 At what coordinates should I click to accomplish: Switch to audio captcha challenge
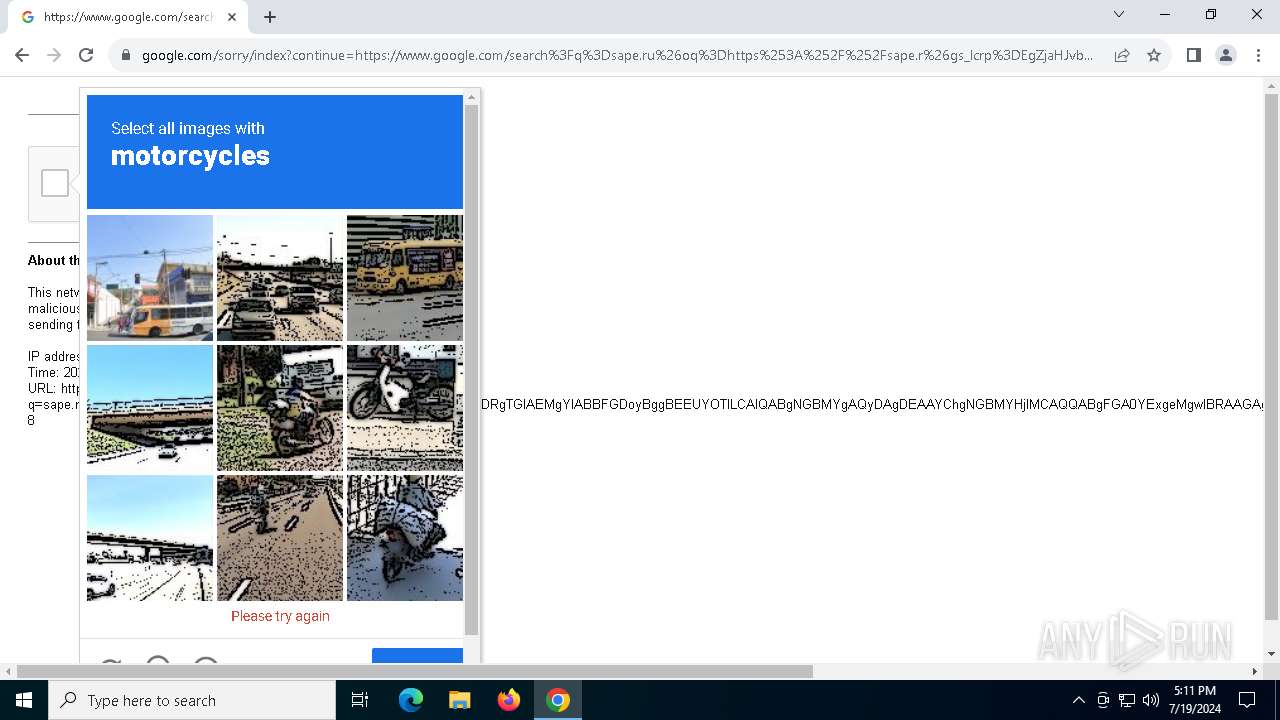click(x=158, y=660)
